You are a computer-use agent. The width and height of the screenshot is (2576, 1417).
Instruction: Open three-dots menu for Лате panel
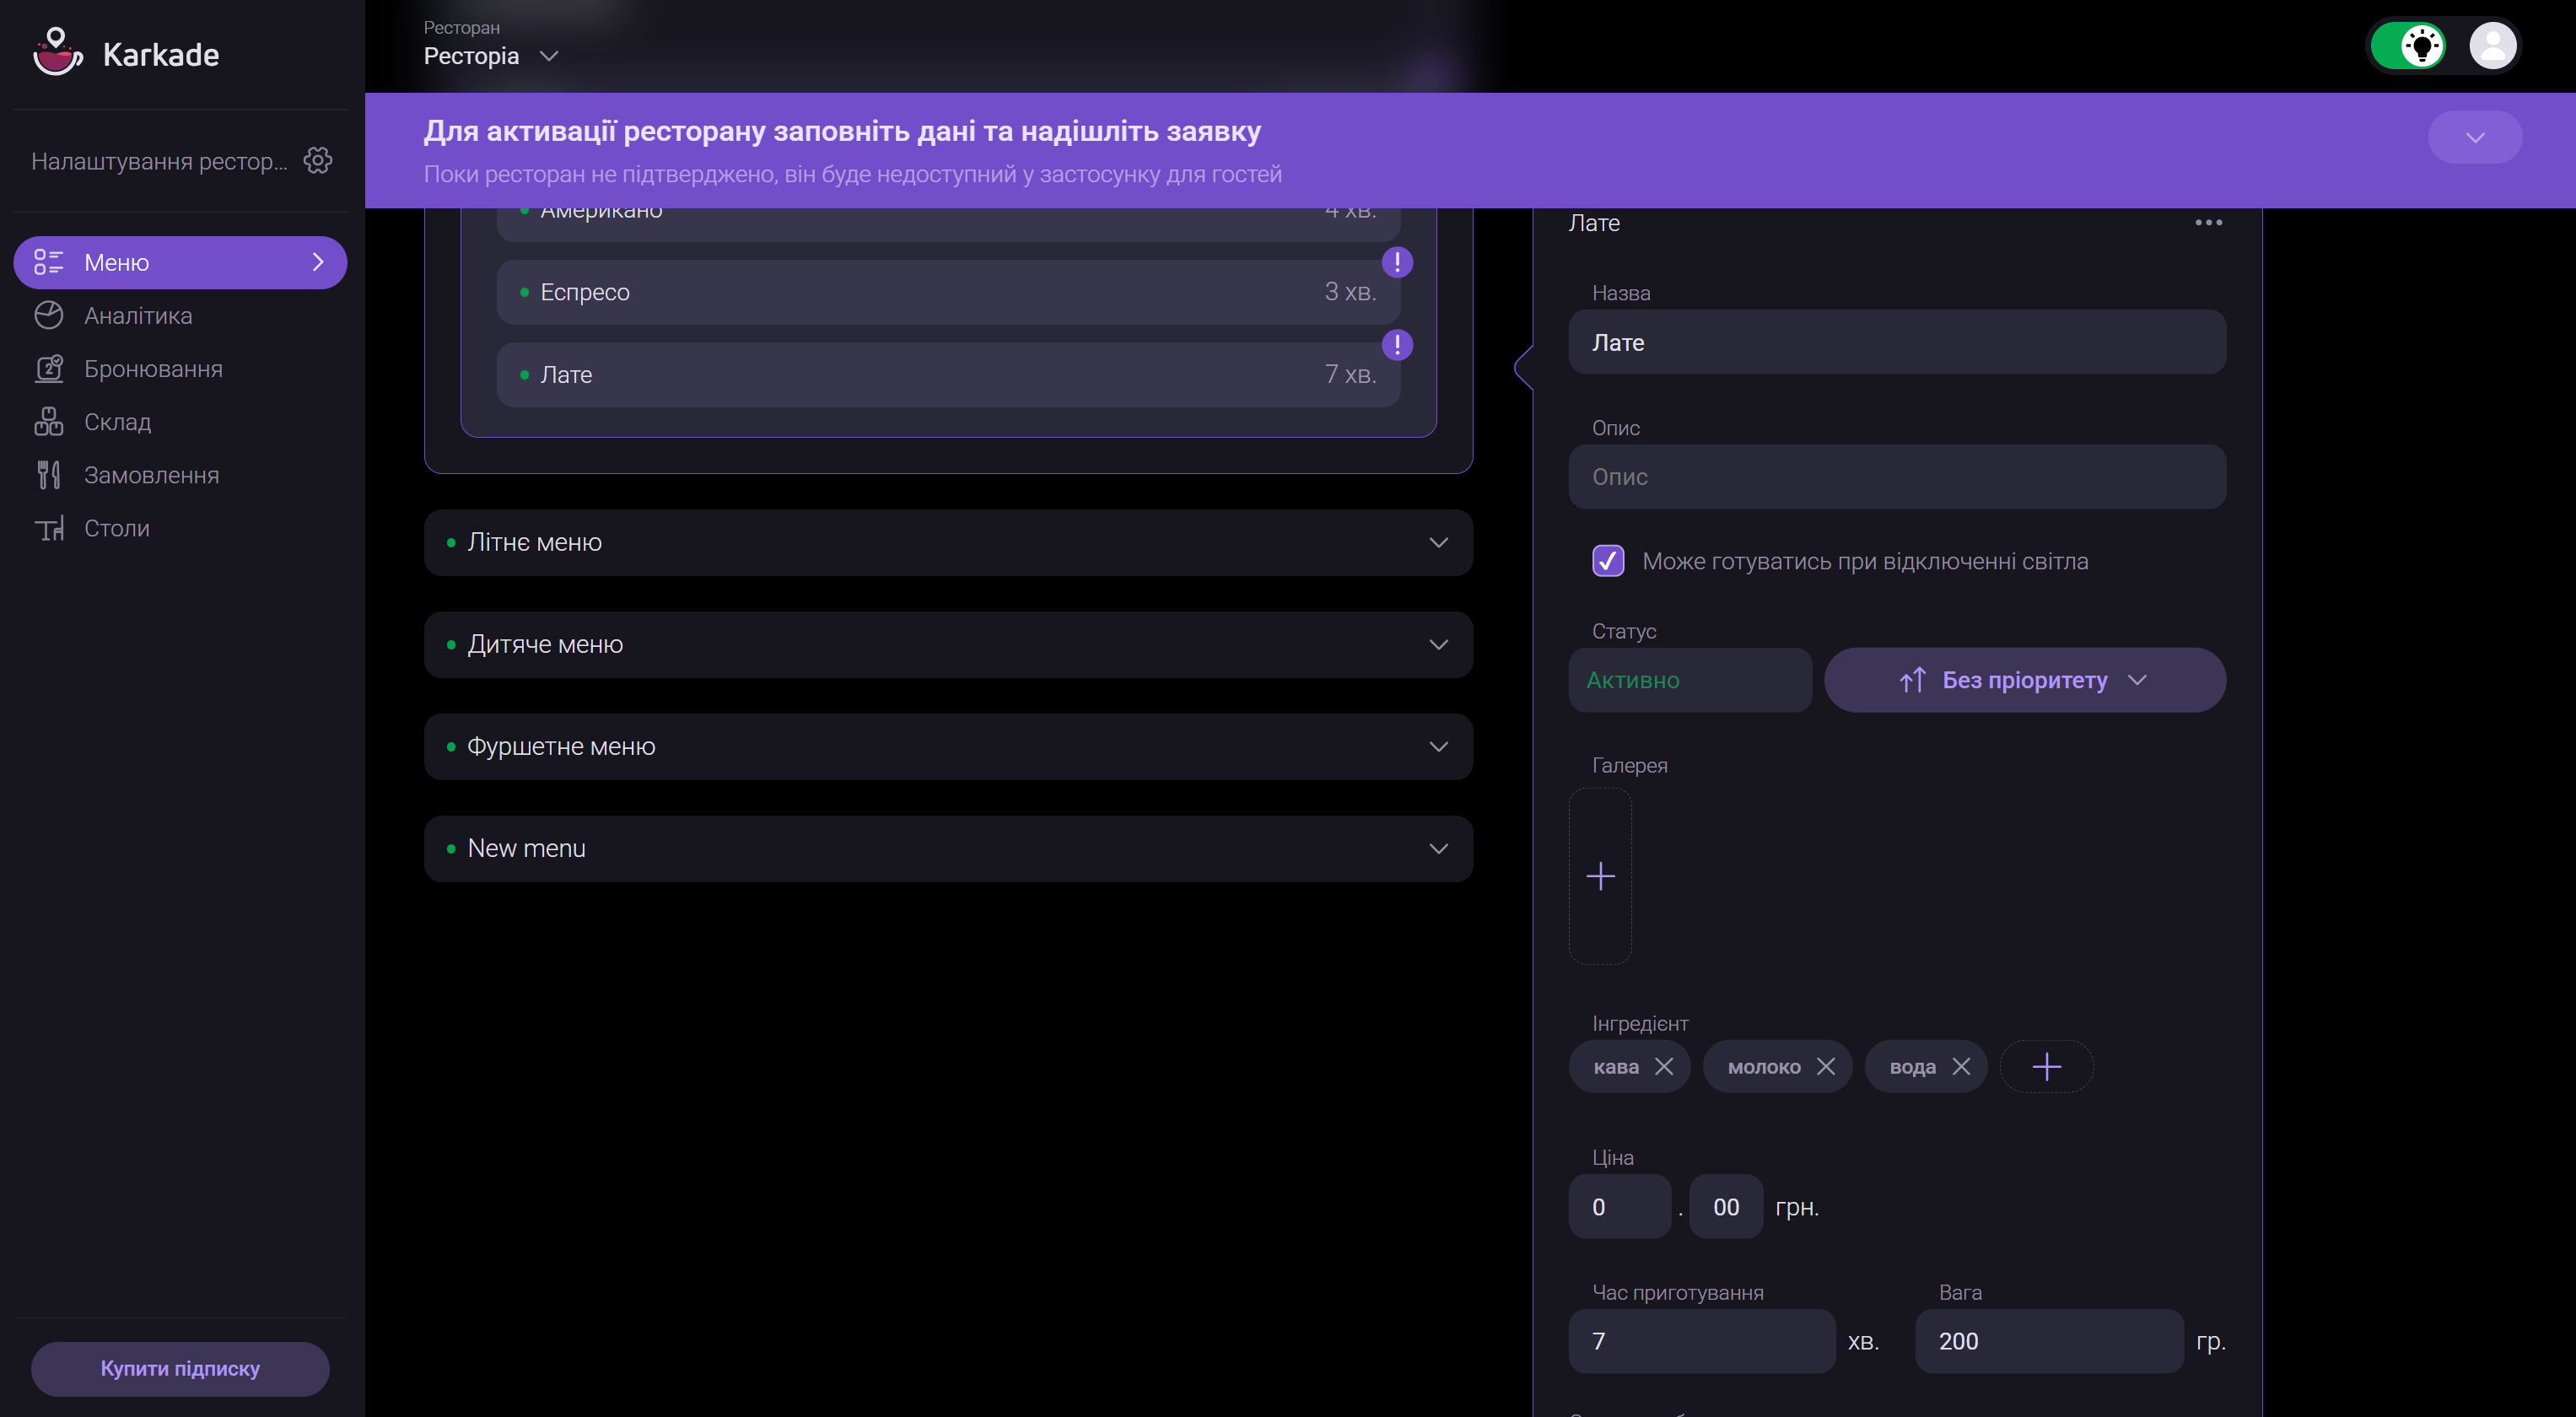(x=2208, y=222)
